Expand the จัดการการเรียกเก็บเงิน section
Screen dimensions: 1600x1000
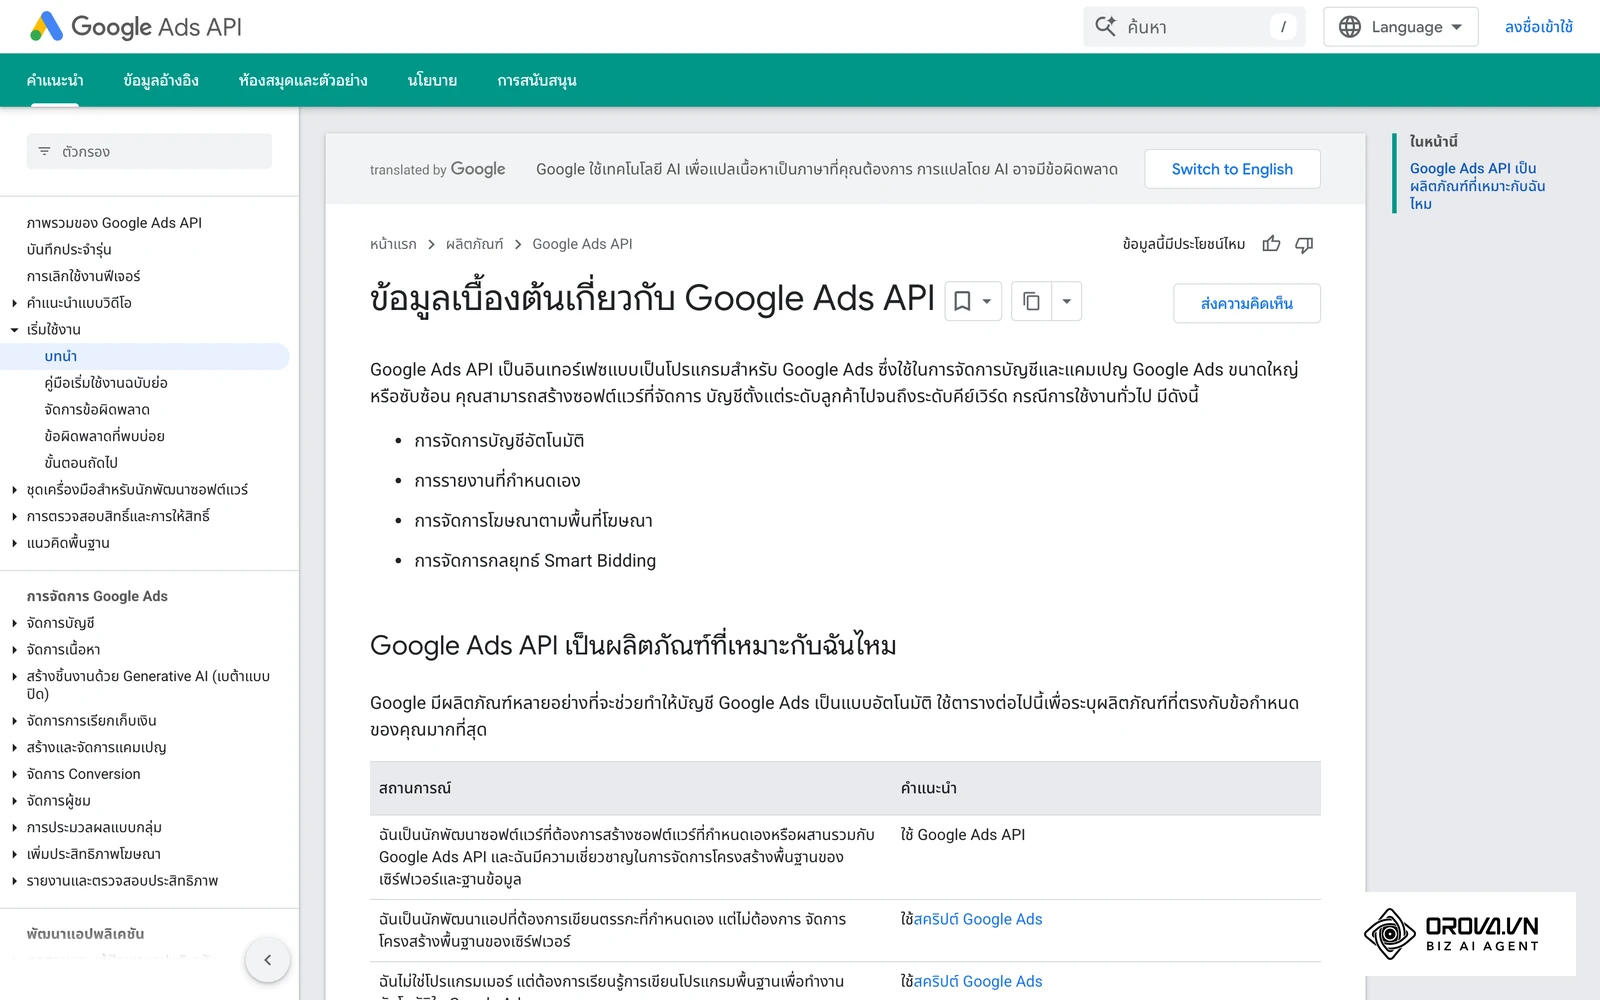tap(14, 721)
